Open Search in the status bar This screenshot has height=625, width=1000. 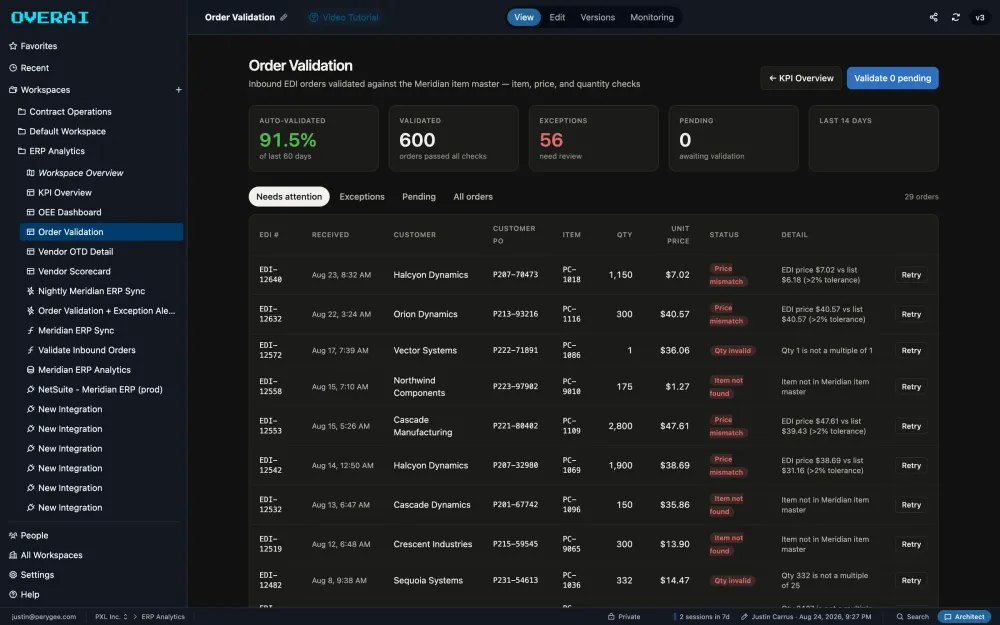[x=913, y=617]
